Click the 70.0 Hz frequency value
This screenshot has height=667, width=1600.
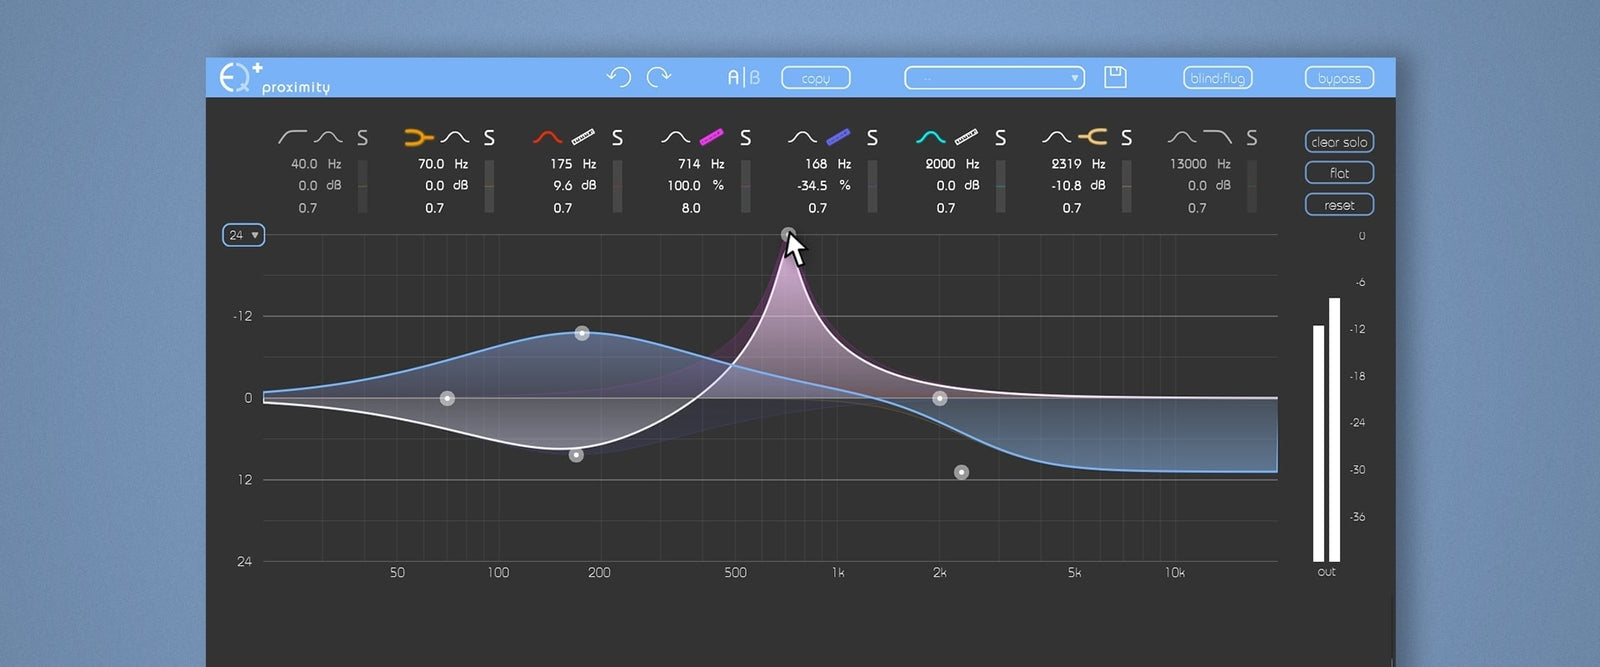tap(431, 164)
